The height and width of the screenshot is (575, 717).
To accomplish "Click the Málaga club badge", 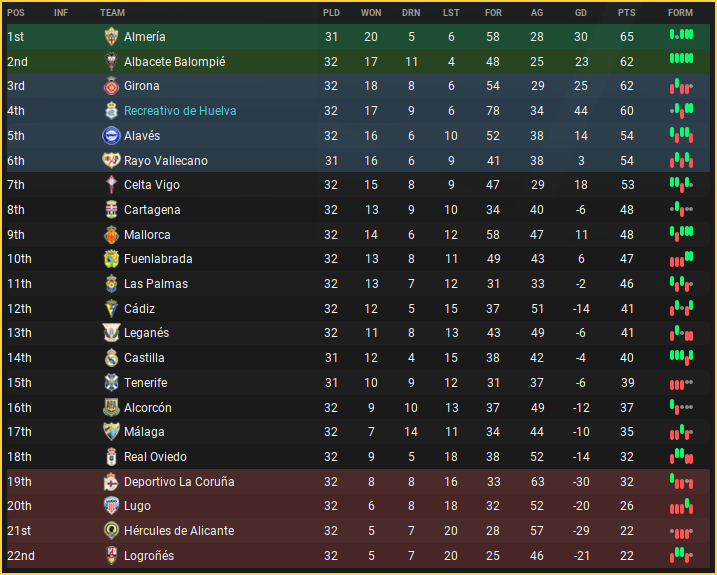I will click(x=111, y=432).
